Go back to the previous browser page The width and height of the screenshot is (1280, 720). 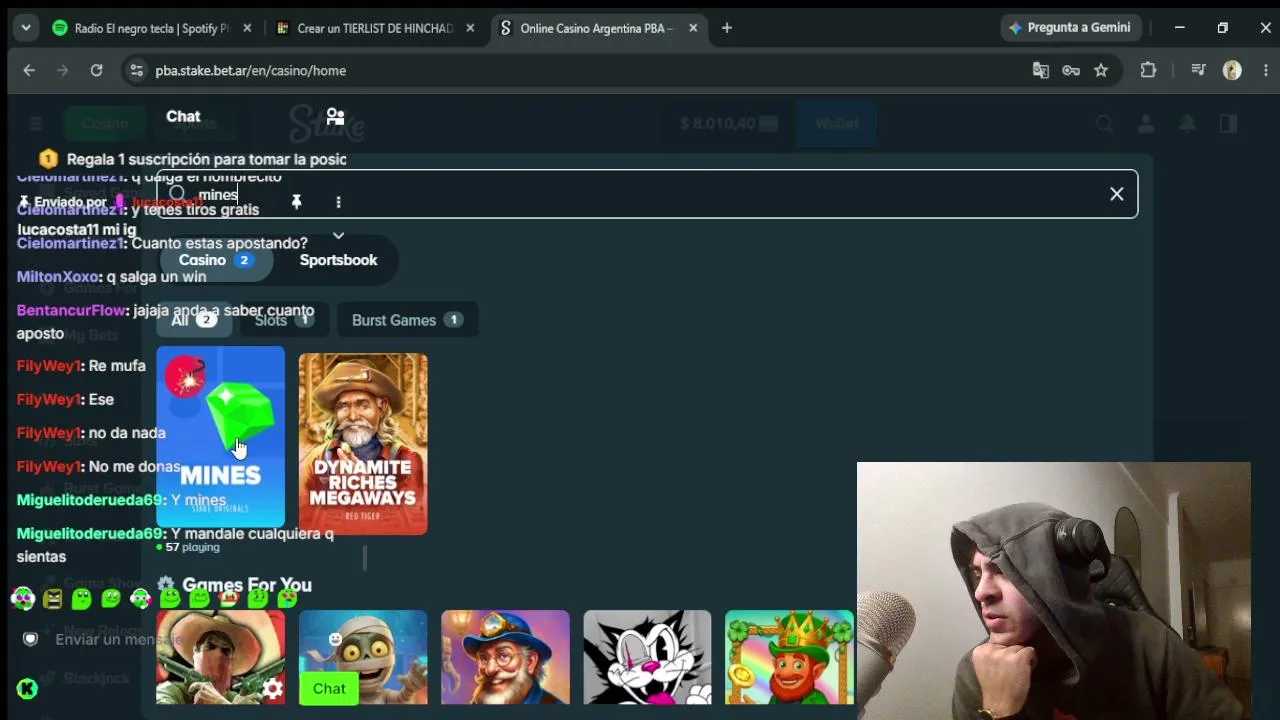(x=29, y=70)
